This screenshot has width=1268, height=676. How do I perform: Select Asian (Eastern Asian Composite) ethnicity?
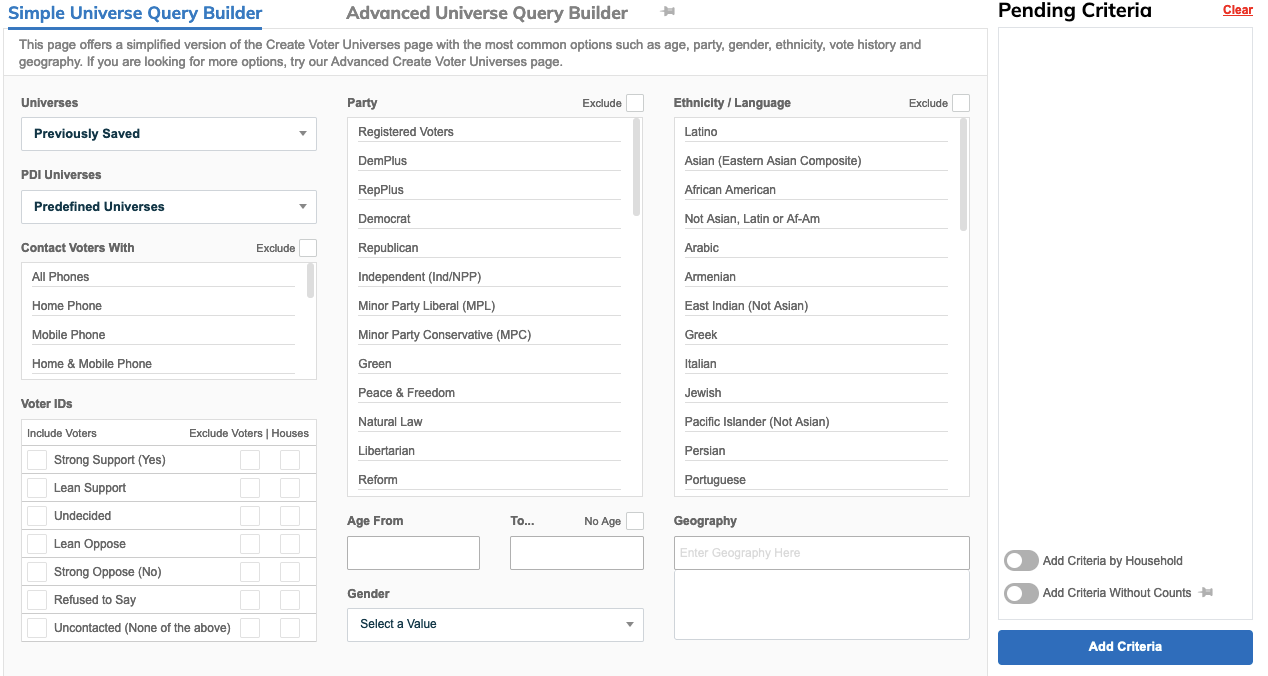coord(816,161)
